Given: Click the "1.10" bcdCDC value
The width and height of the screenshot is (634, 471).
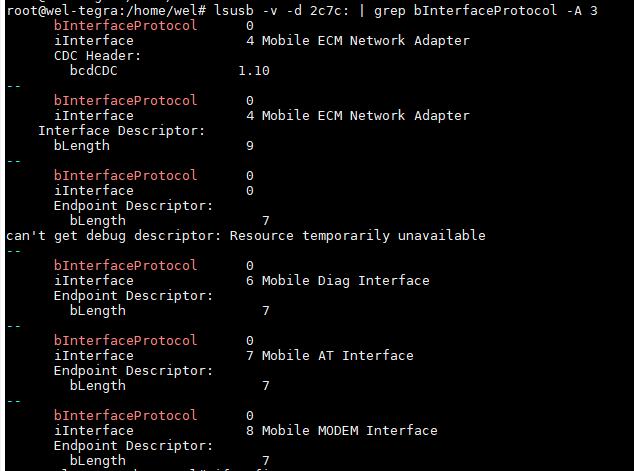Looking at the screenshot, I should click(x=253, y=71).
